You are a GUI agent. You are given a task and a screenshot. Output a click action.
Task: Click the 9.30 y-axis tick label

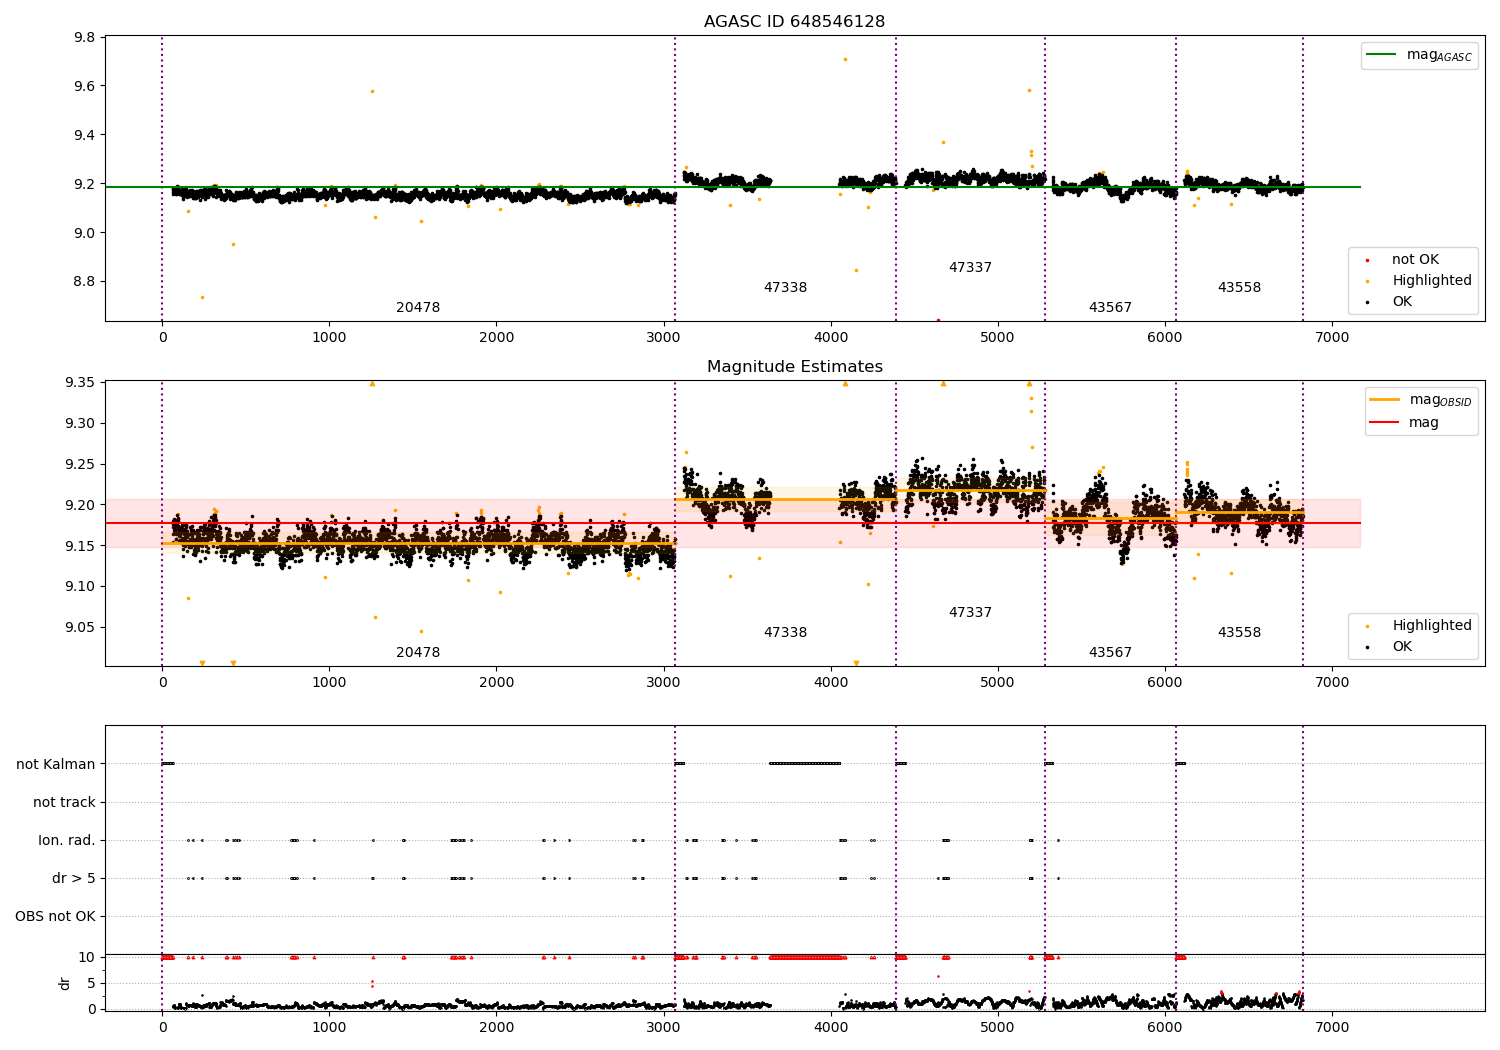point(81,424)
